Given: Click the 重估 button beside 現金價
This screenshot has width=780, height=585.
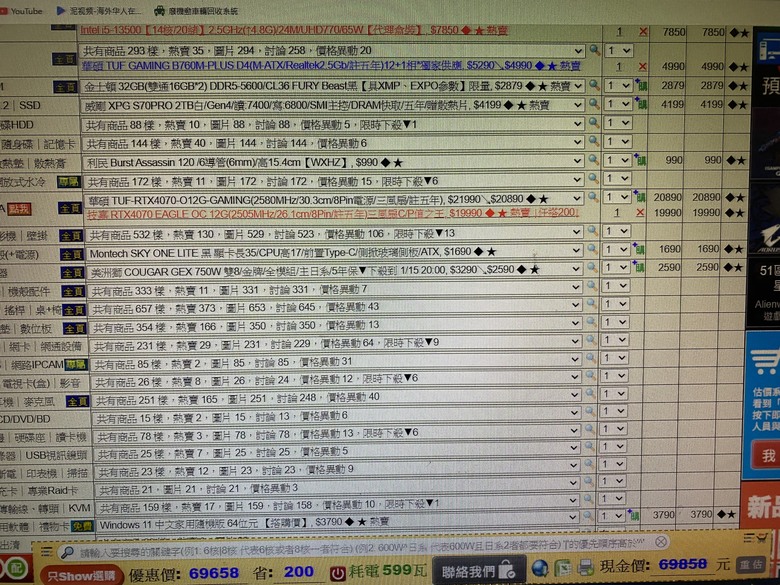Looking at the screenshot, I should [751, 565].
